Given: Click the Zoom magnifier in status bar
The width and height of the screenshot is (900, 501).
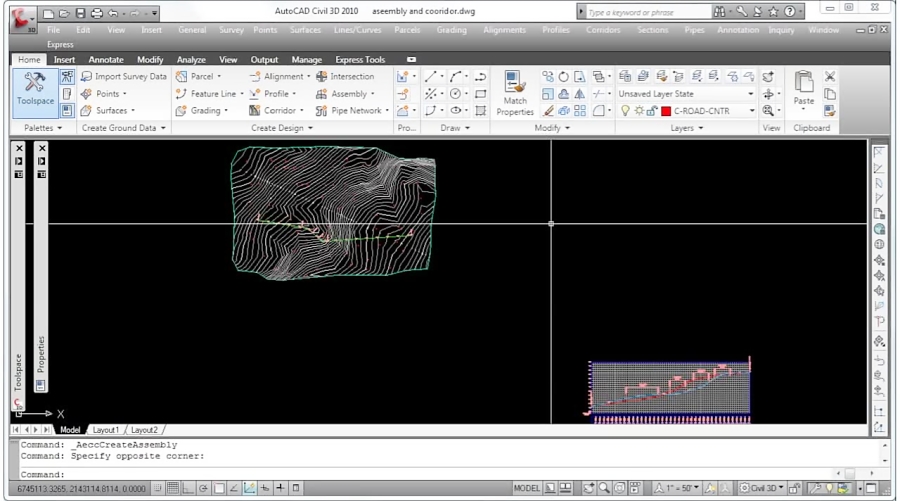Looking at the screenshot, I should click(x=604, y=488).
